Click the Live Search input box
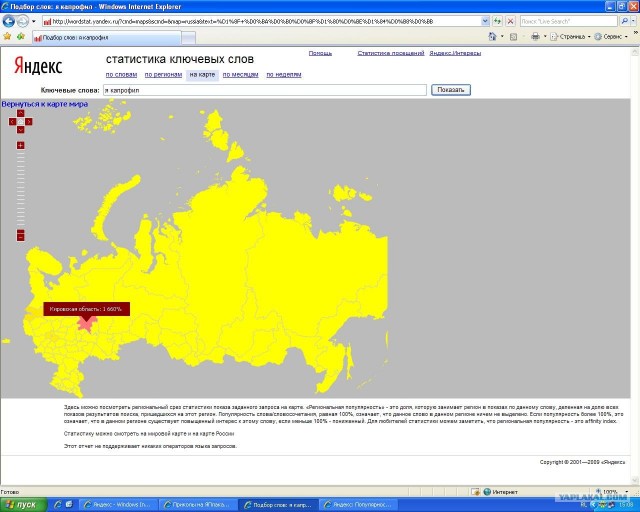The image size is (640, 512). pyautogui.click(x=569, y=21)
